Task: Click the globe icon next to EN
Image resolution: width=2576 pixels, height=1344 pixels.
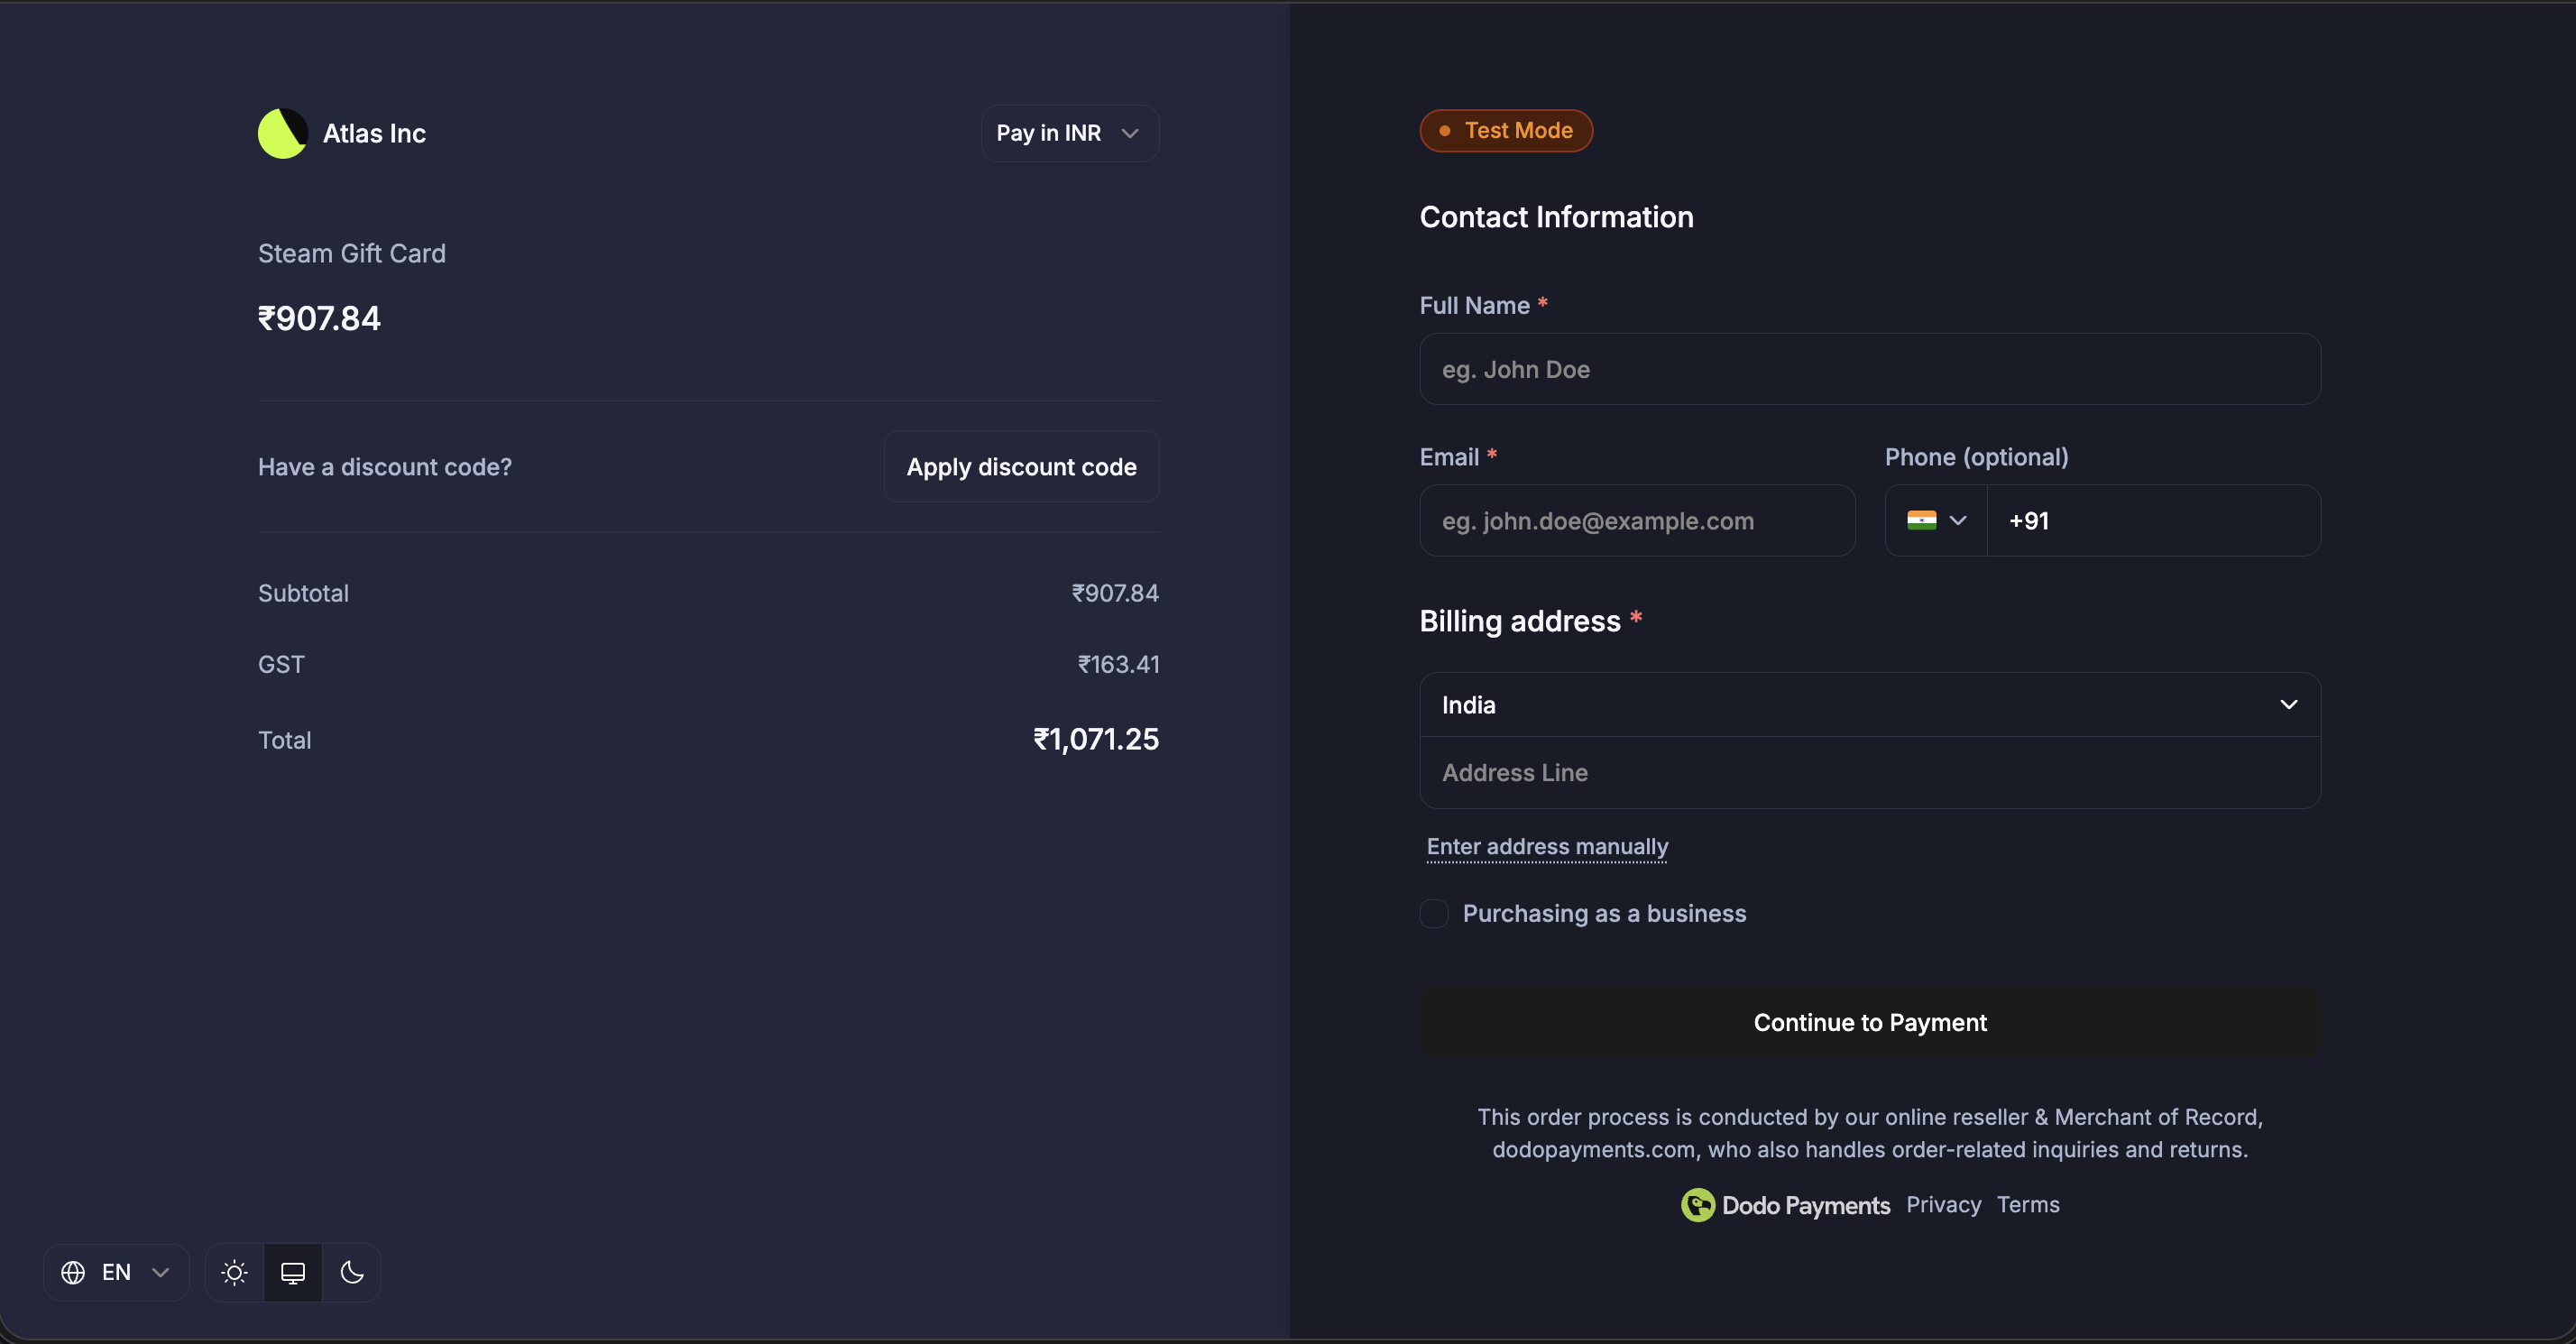Action: (72, 1272)
